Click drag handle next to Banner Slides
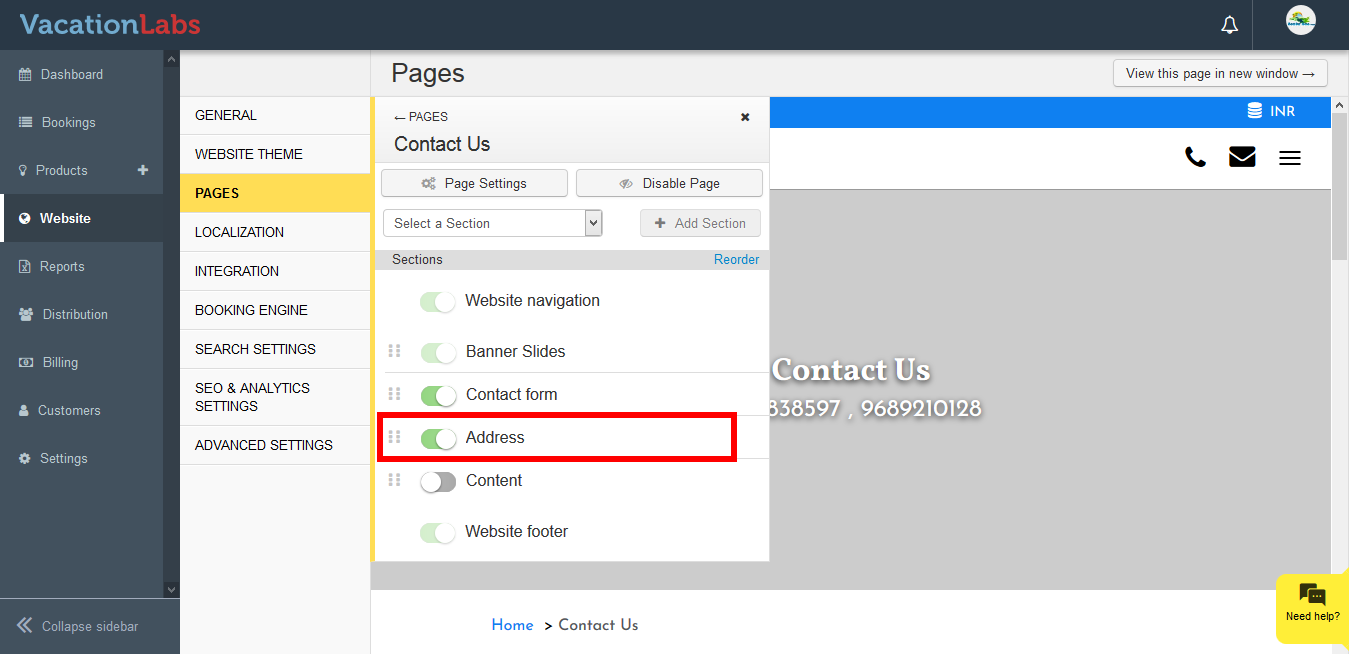The height and width of the screenshot is (654, 1349). click(x=394, y=351)
